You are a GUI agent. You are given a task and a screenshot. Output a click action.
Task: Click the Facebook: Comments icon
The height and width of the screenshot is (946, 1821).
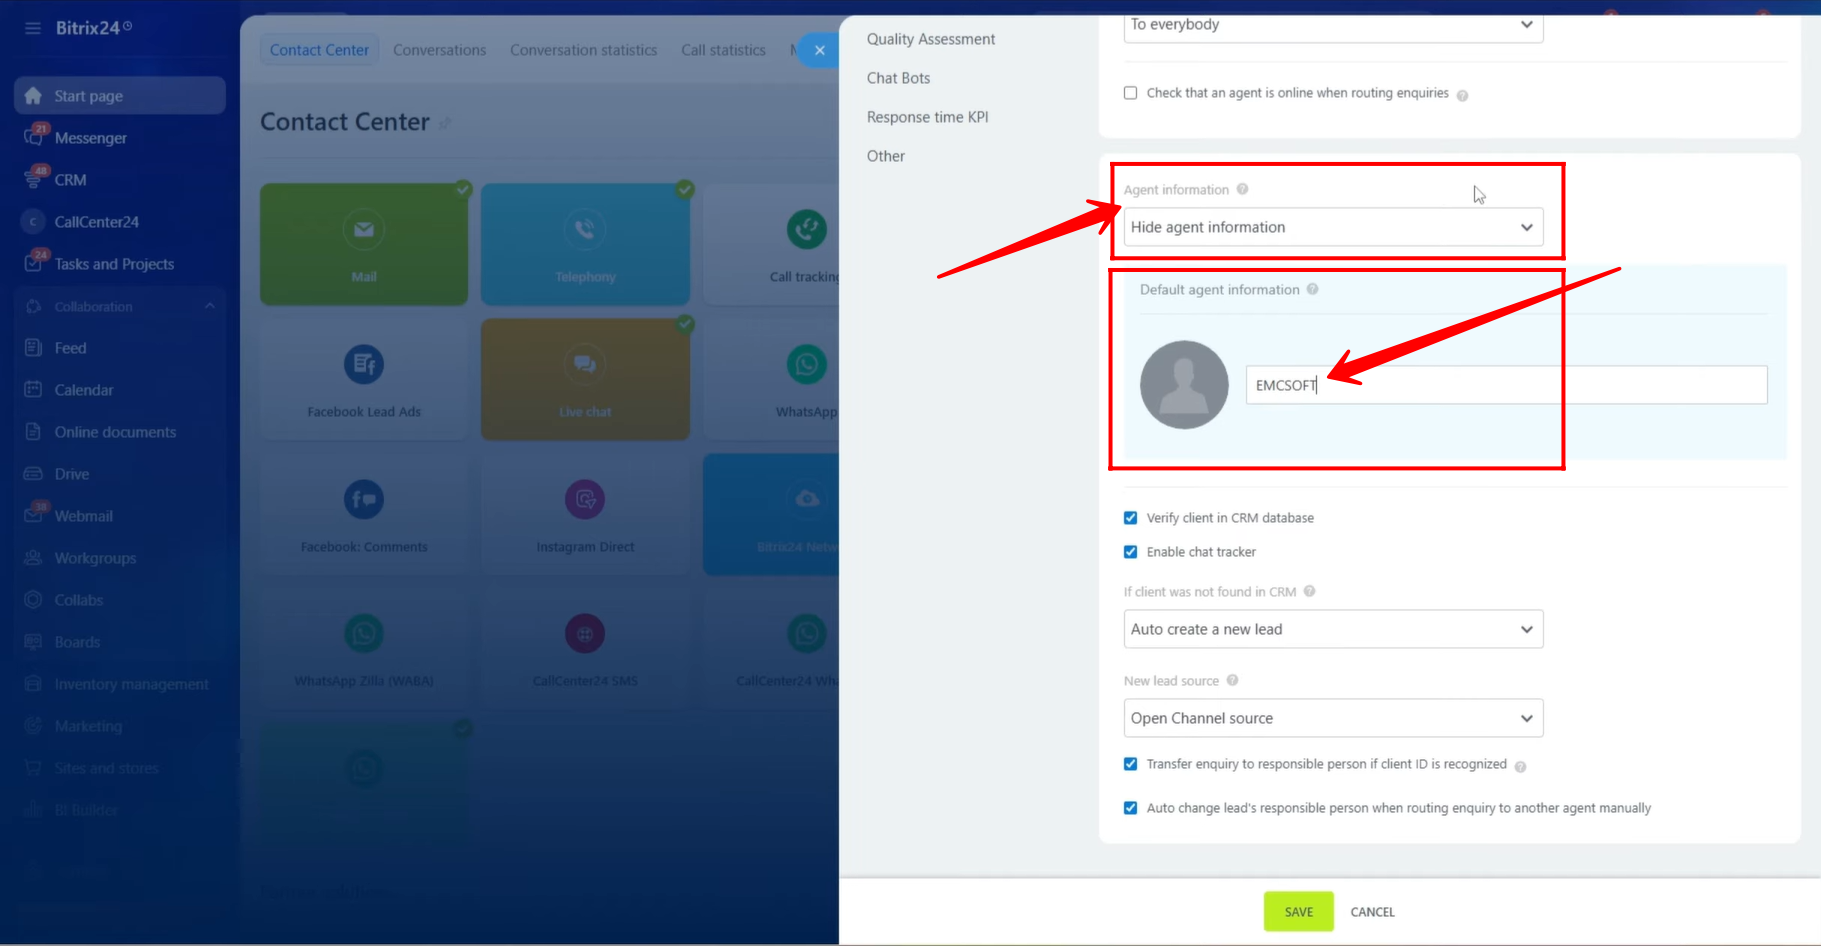364,499
